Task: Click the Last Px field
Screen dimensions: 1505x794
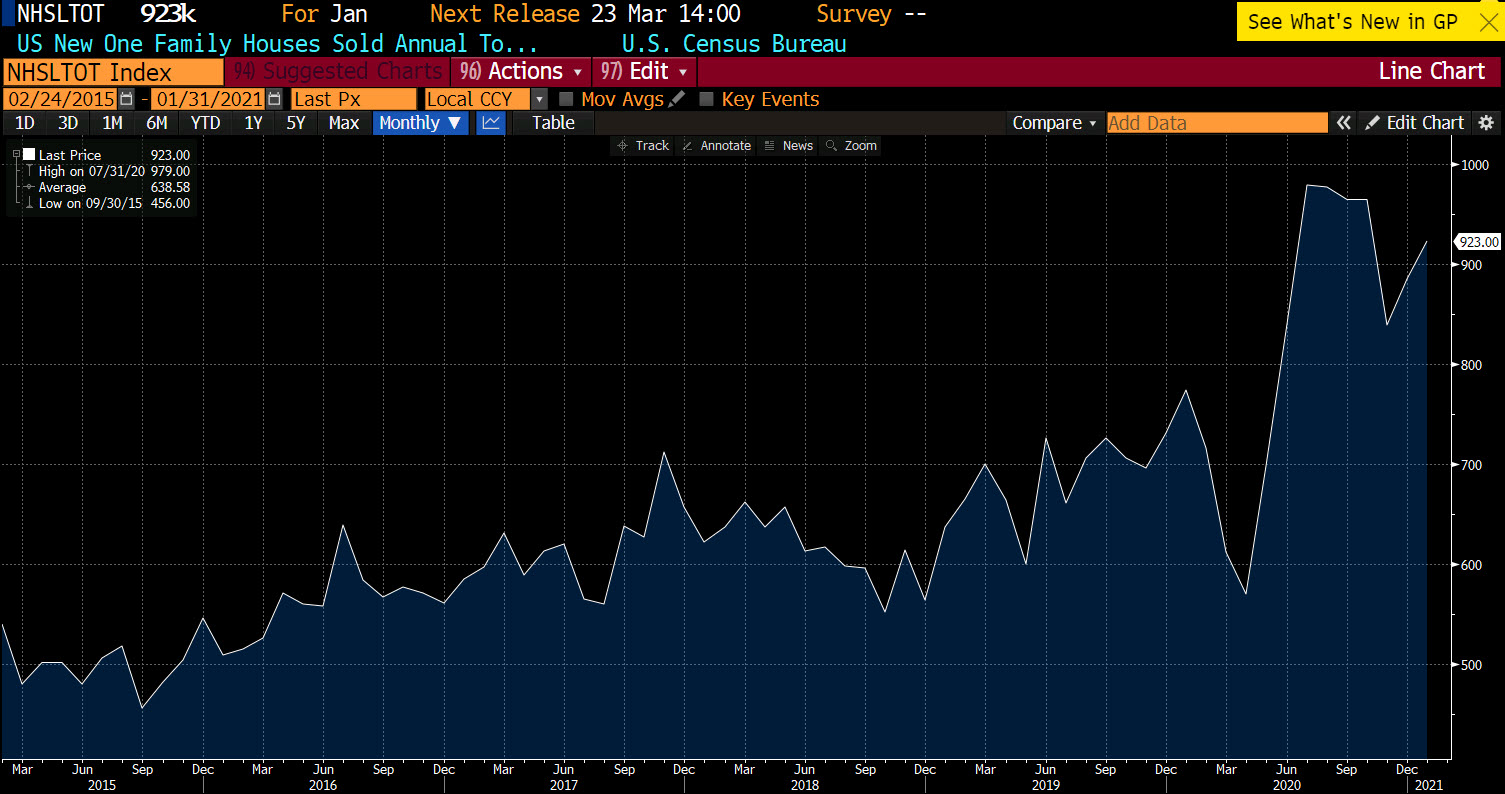Action: coord(353,99)
